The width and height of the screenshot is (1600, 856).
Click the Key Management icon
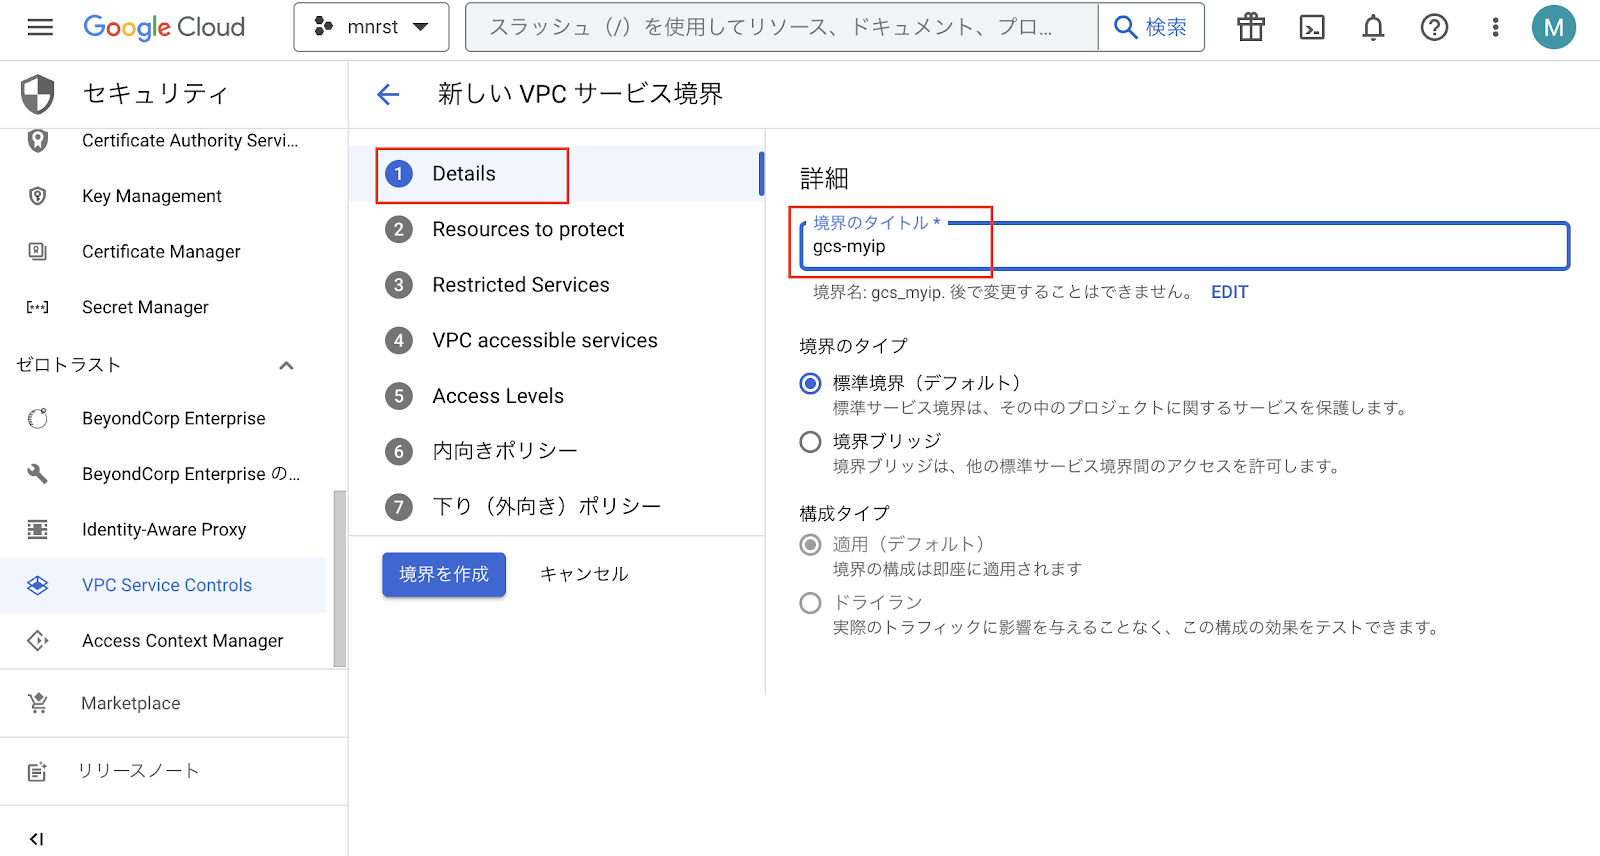point(38,196)
